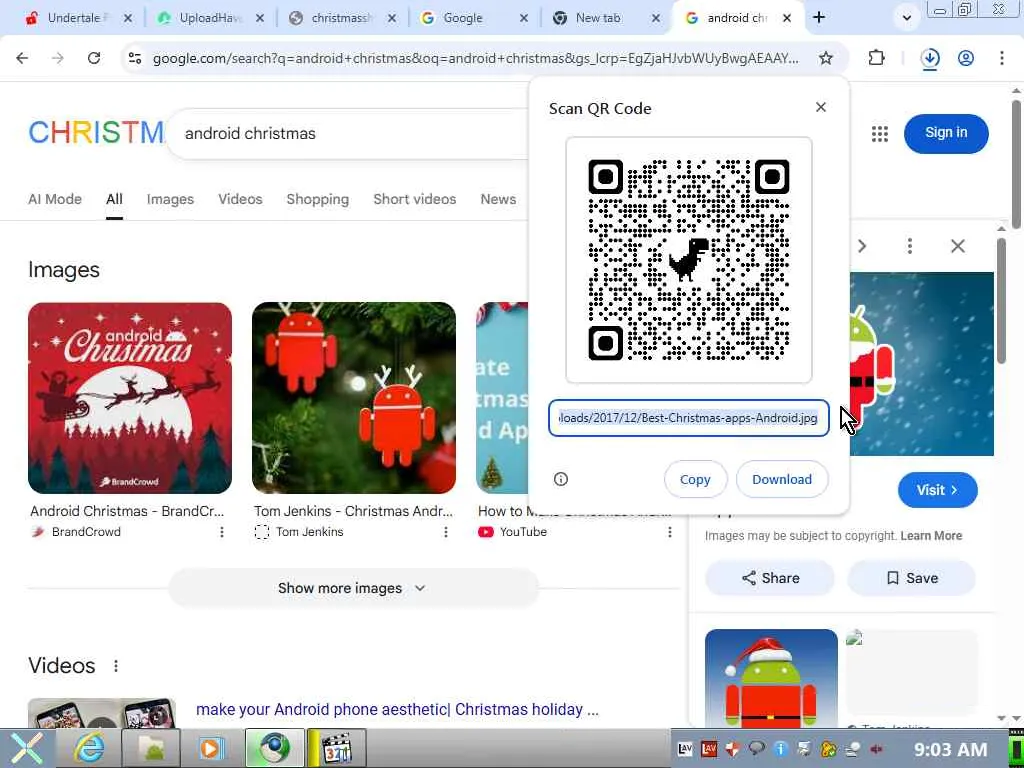Open Santa android related image thumbnail

pyautogui.click(x=771, y=678)
